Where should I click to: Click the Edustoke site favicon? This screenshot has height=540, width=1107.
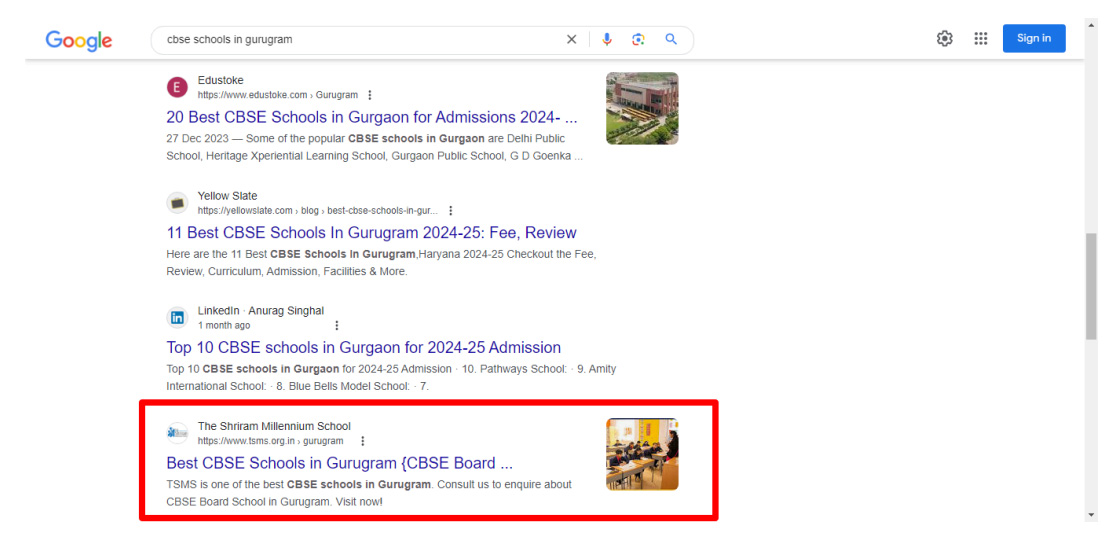(x=177, y=87)
